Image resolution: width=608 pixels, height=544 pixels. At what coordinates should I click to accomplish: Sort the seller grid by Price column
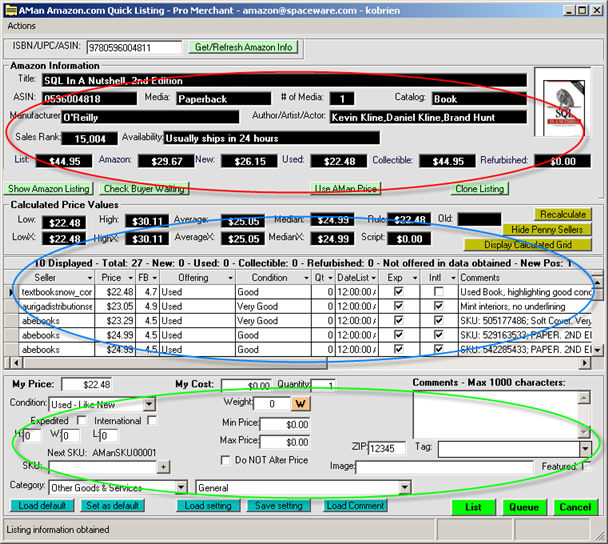tap(110, 277)
